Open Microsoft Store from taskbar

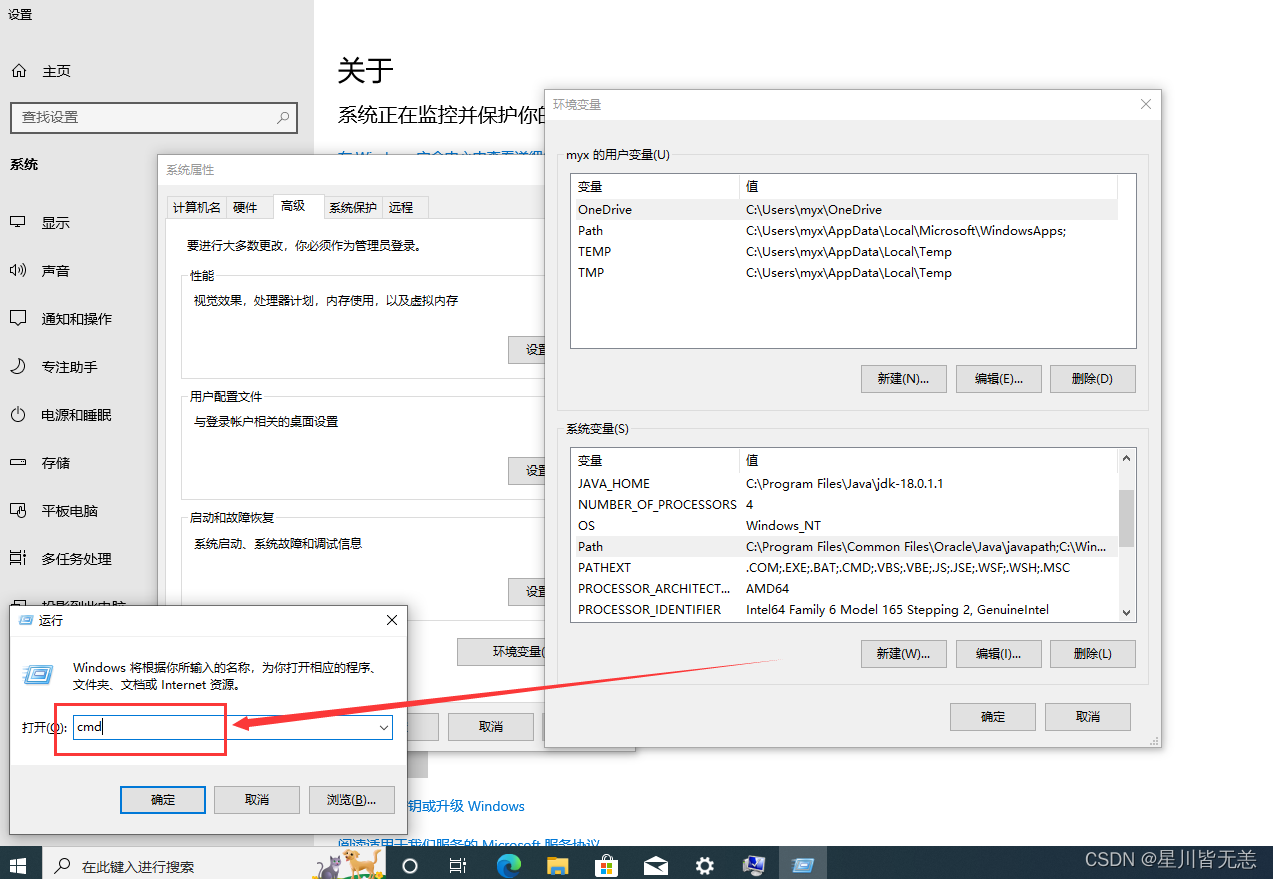[x=606, y=865]
